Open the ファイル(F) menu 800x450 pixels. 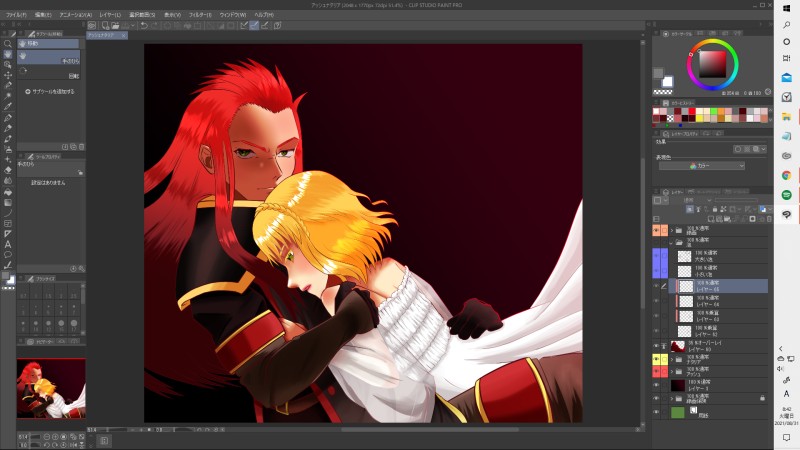[x=16, y=15]
